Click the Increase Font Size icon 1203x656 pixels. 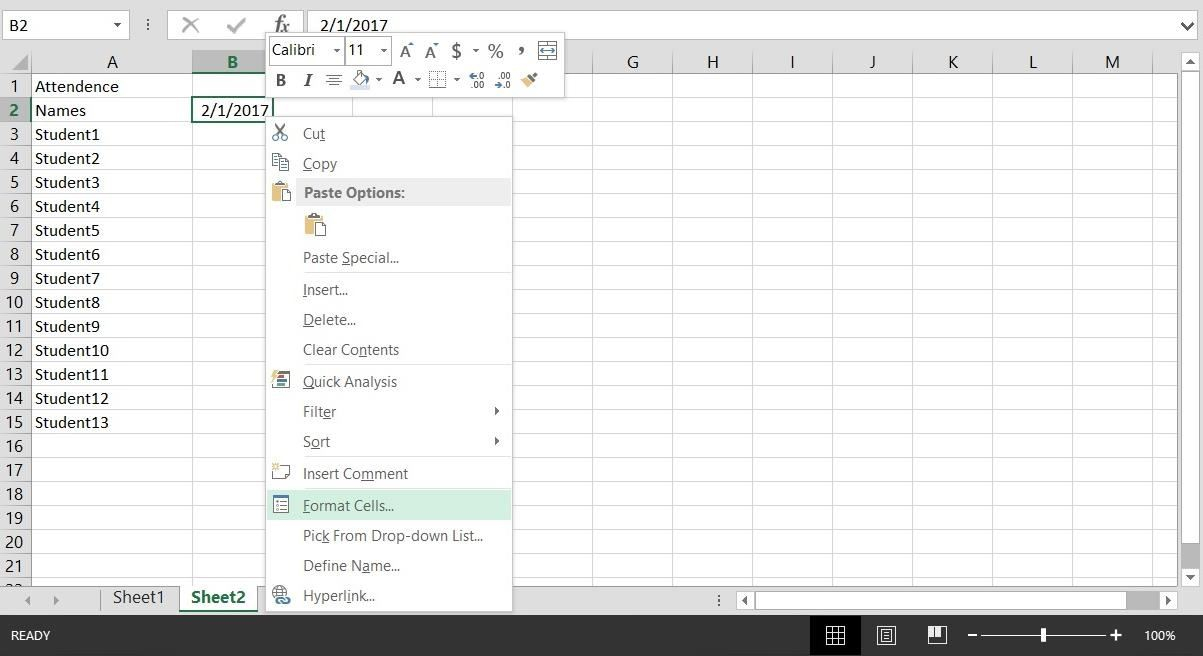coord(406,50)
